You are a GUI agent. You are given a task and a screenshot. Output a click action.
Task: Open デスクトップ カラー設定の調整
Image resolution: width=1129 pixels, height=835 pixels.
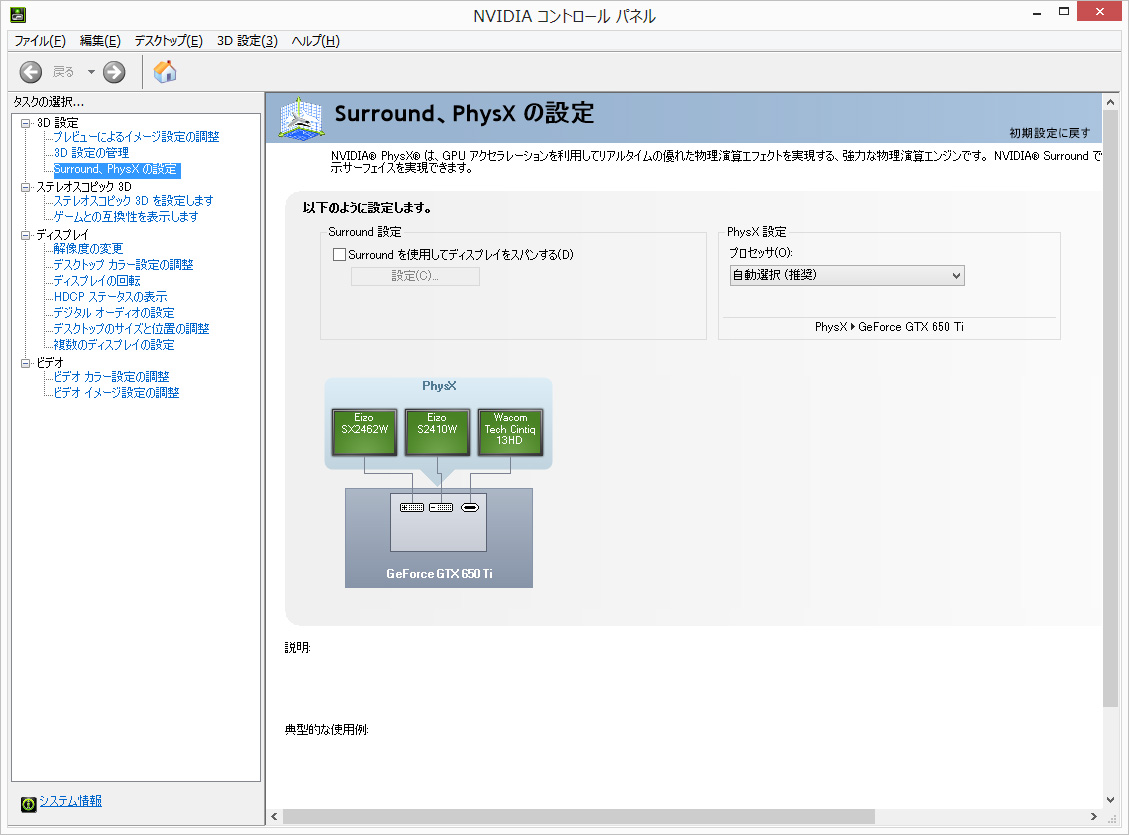123,265
